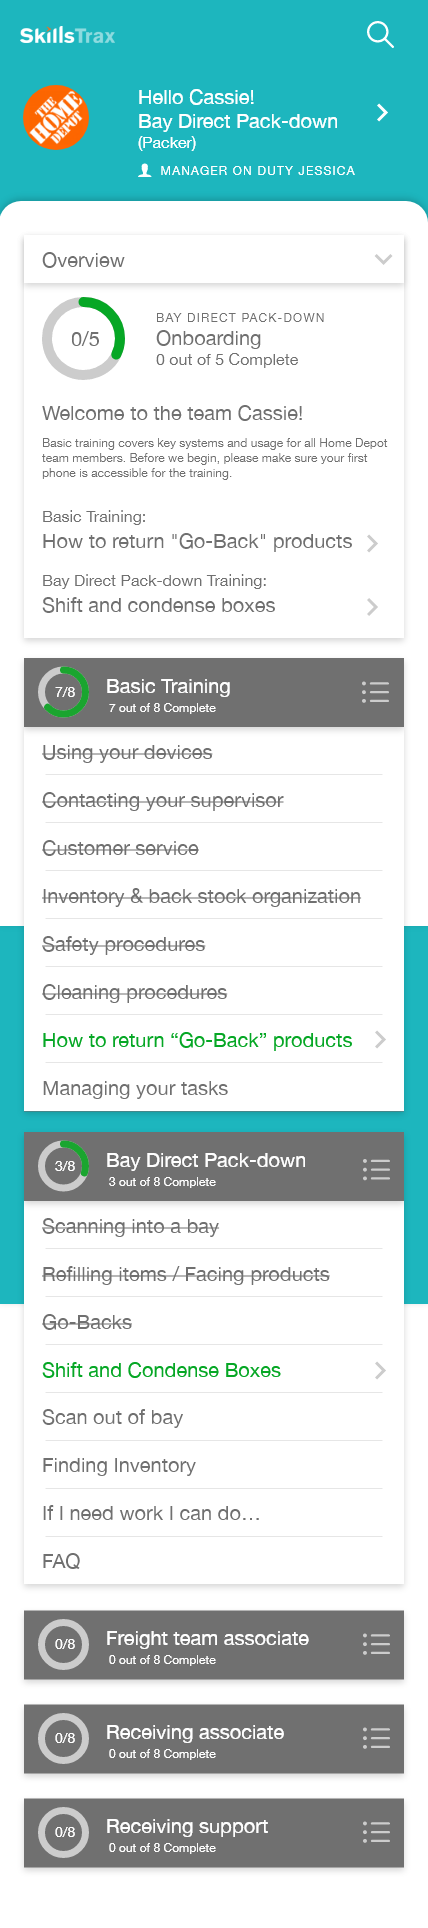Collapse the Overview section chevron
Image resolution: width=428 pixels, height=1928 pixels.
click(x=383, y=260)
